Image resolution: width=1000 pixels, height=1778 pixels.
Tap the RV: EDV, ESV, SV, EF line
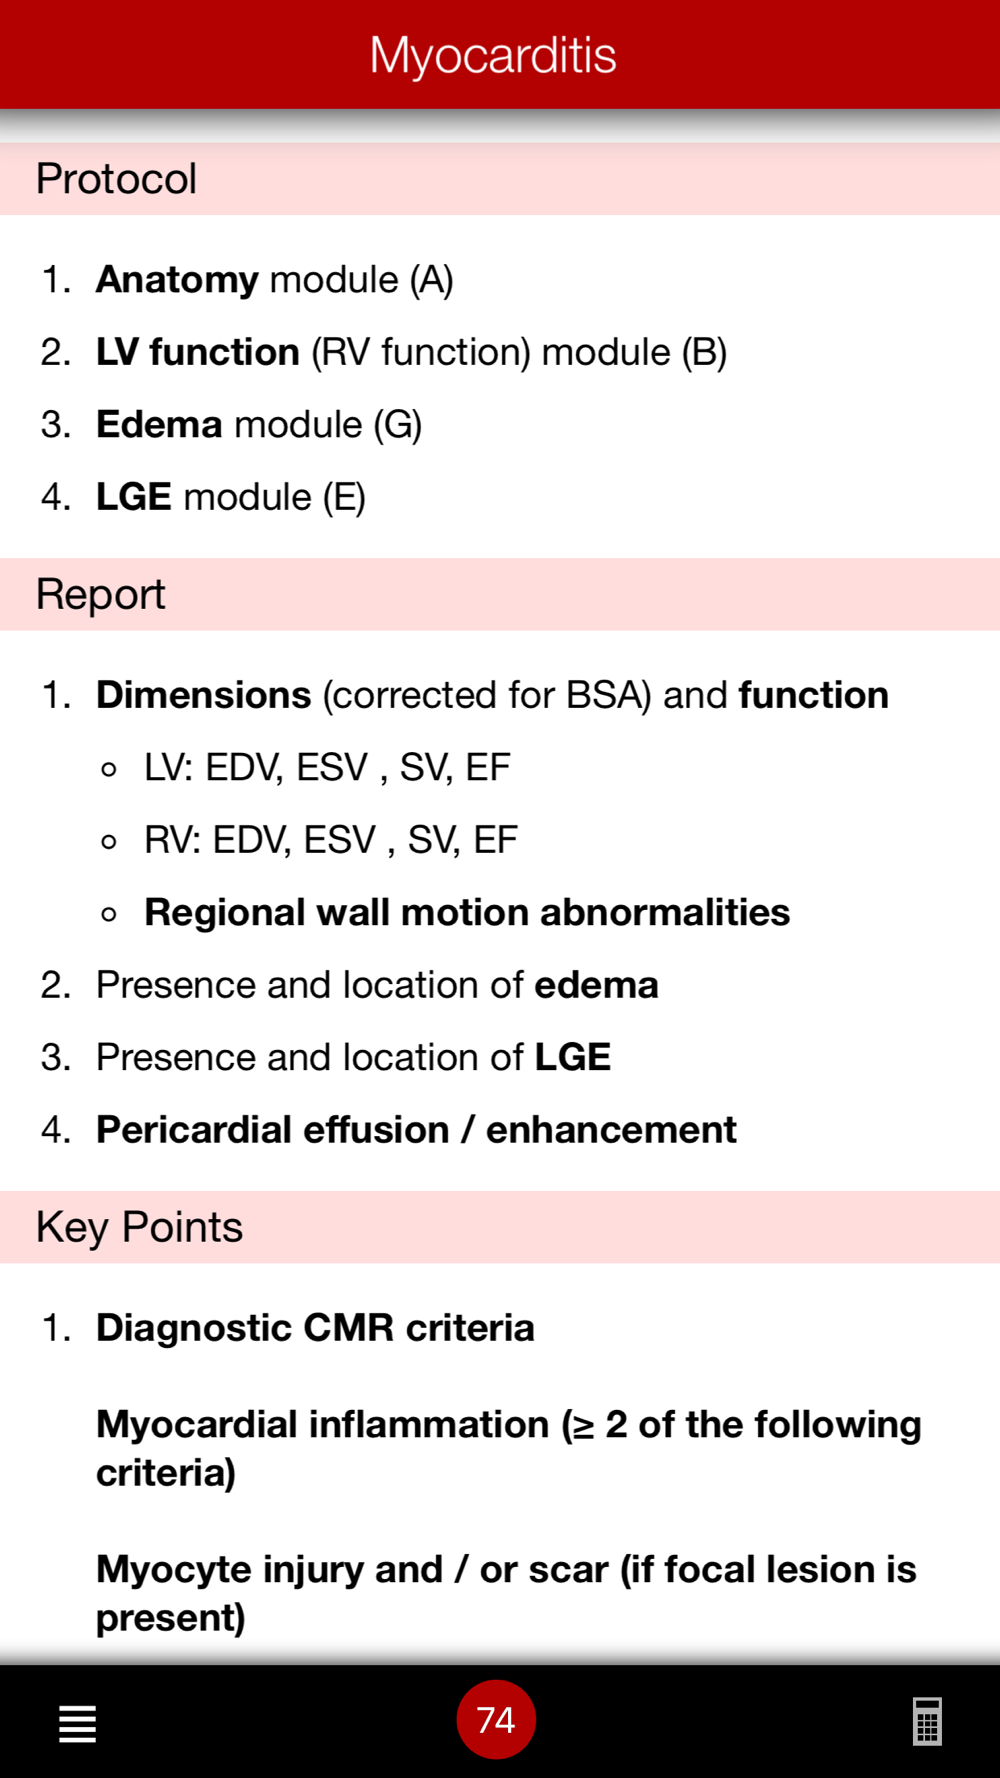tap(330, 840)
